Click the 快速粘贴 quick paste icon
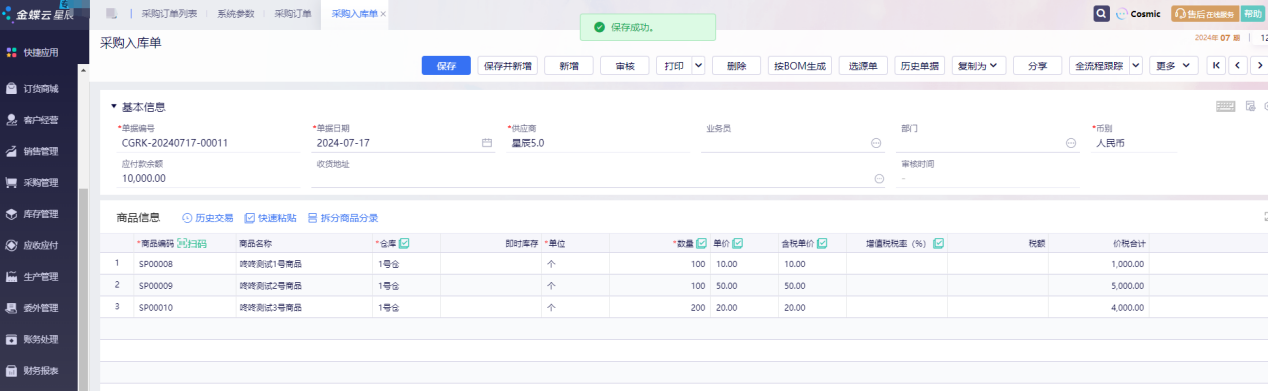The image size is (1268, 391). pyautogui.click(x=270, y=218)
